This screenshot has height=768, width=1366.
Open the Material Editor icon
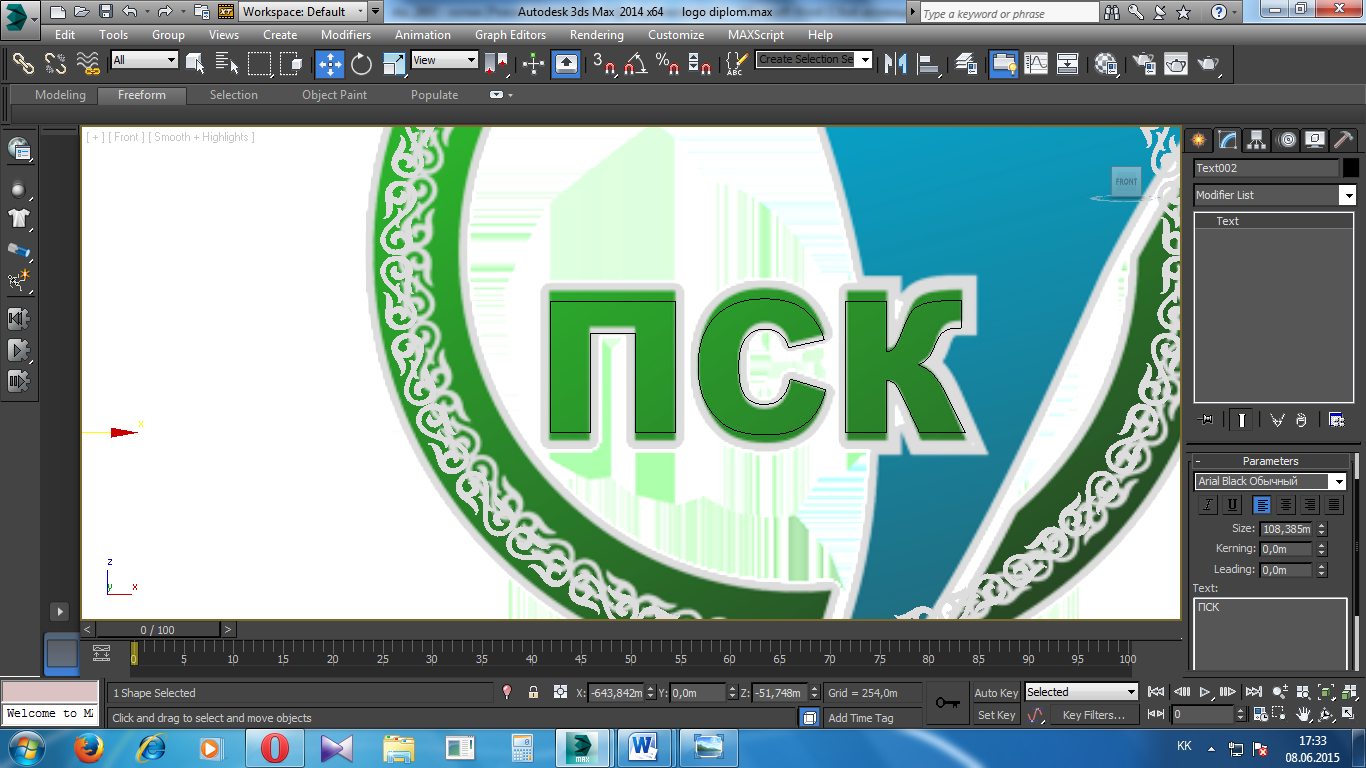[1106, 64]
